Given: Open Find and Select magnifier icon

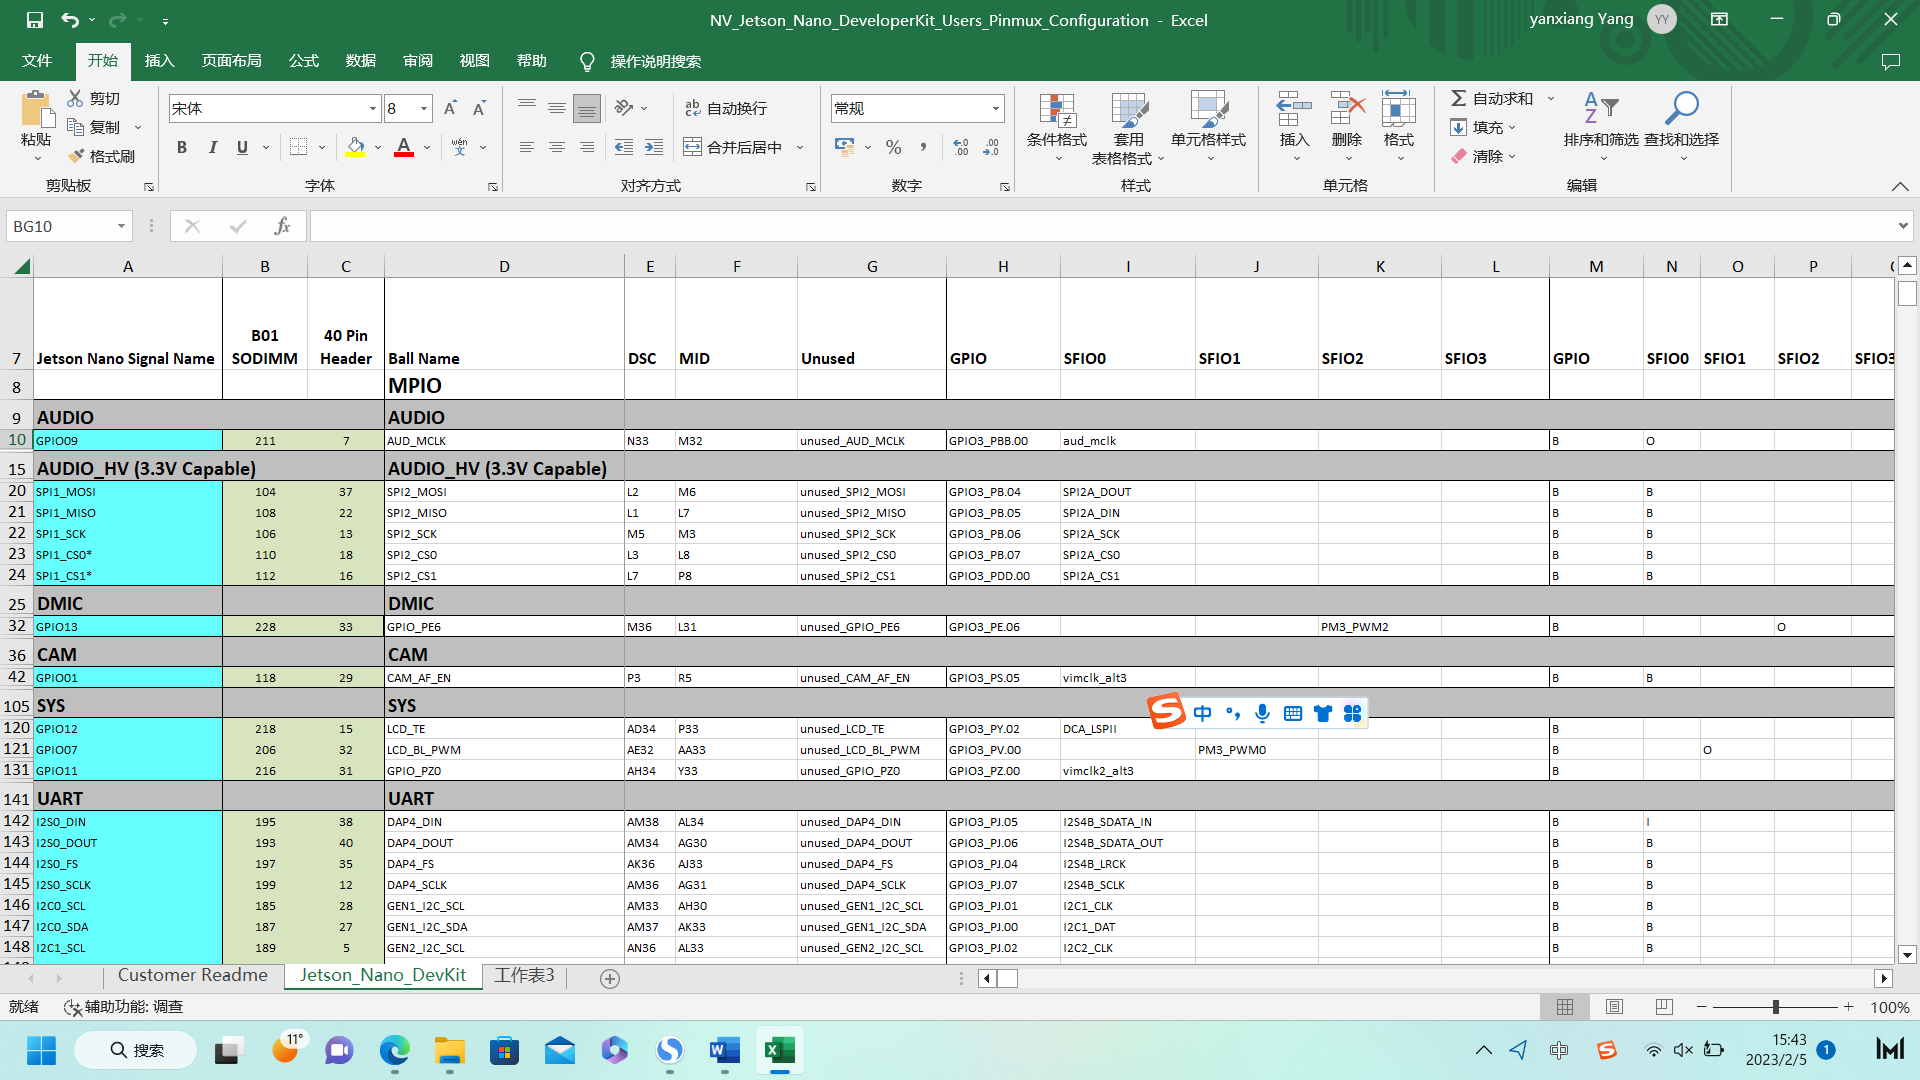Looking at the screenshot, I should pos(1681,107).
